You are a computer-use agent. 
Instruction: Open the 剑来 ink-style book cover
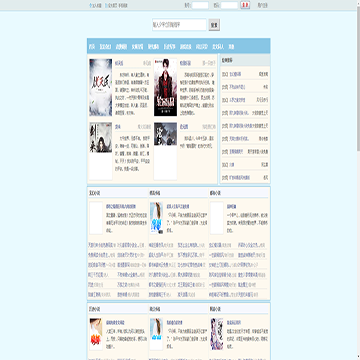(x=101, y=138)
